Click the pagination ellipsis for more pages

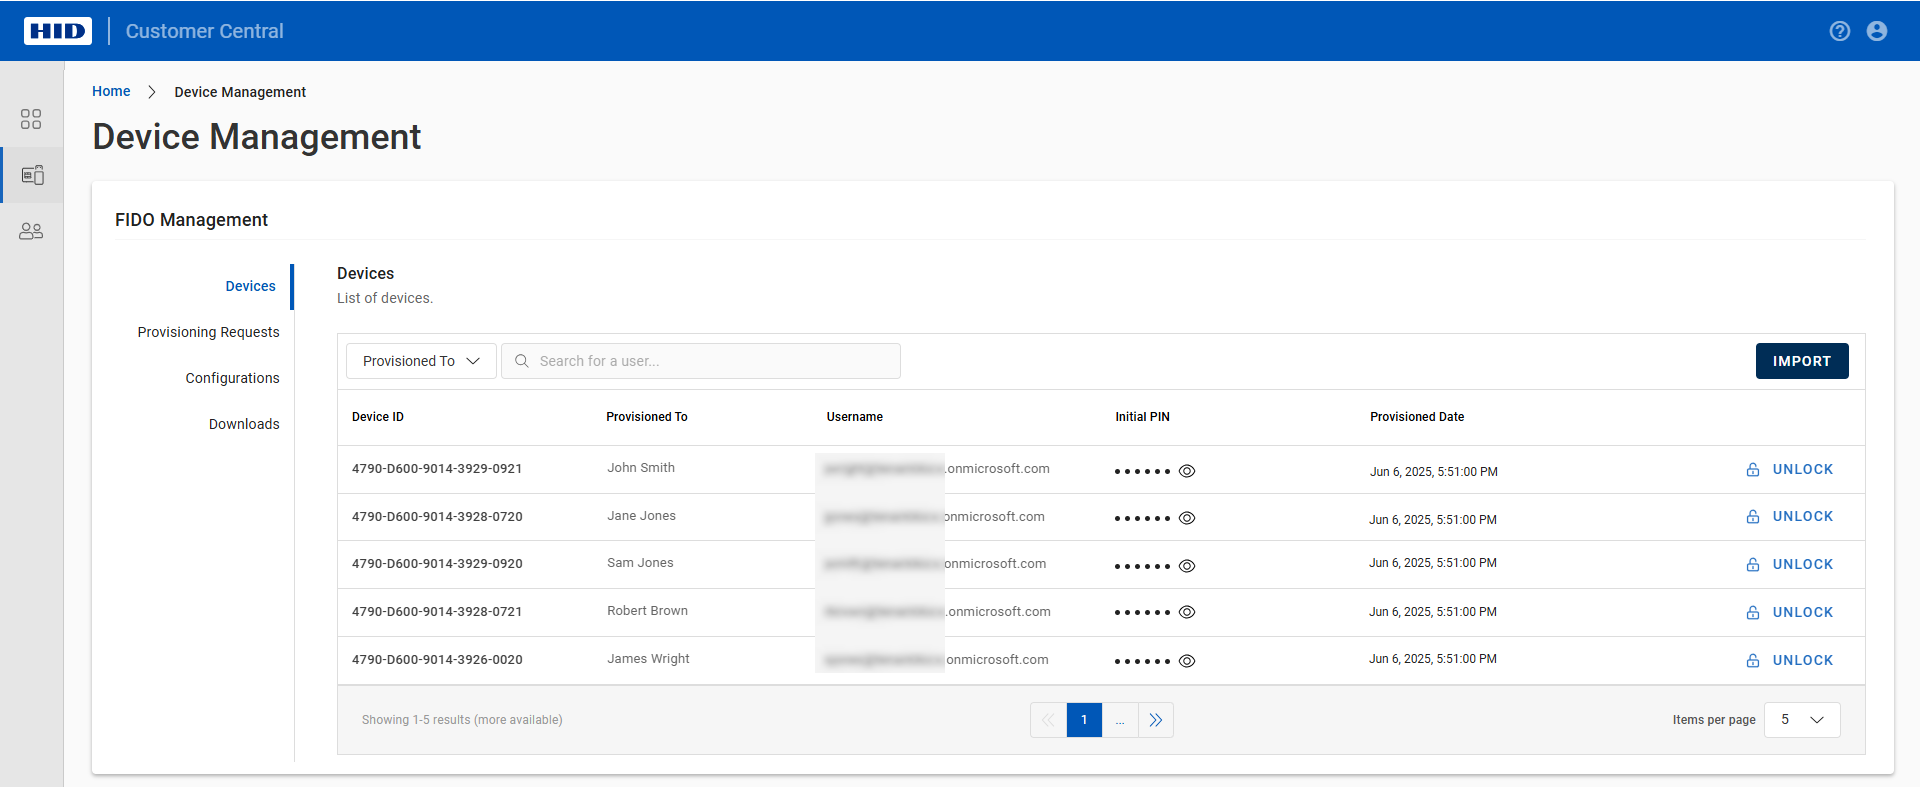[x=1120, y=720]
